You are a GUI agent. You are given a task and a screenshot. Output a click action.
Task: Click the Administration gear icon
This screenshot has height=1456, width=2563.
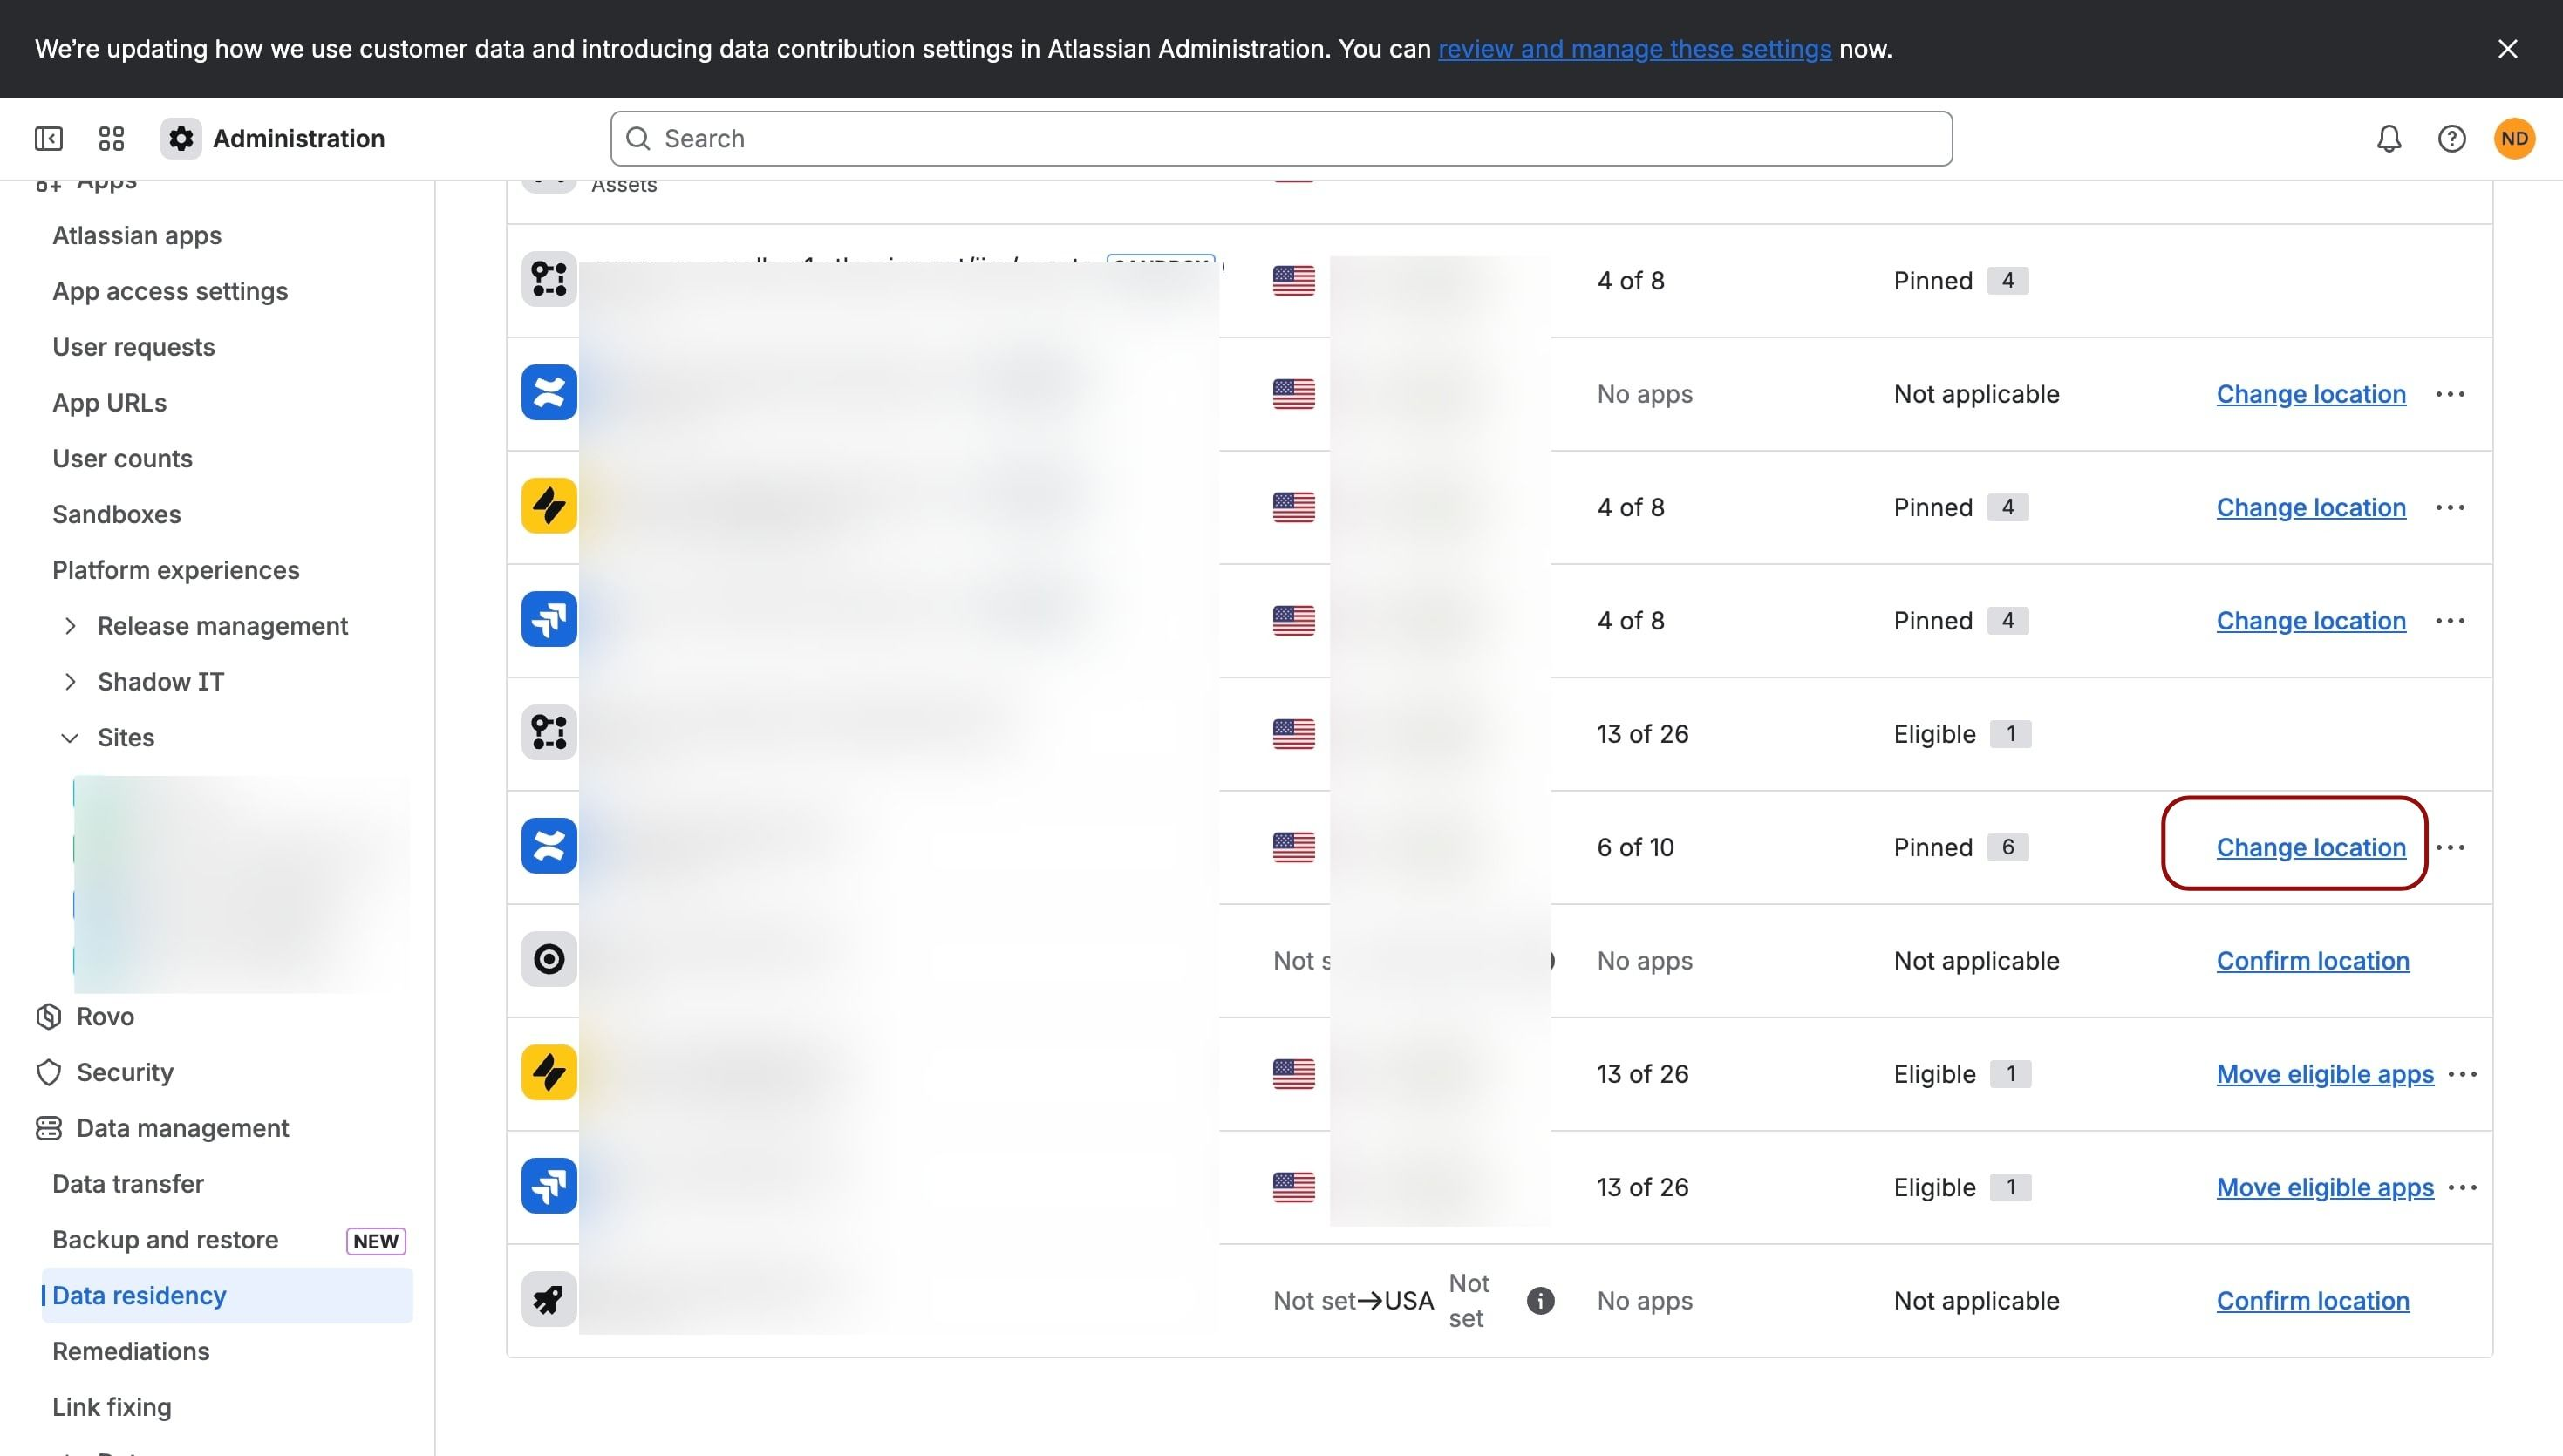click(x=181, y=138)
